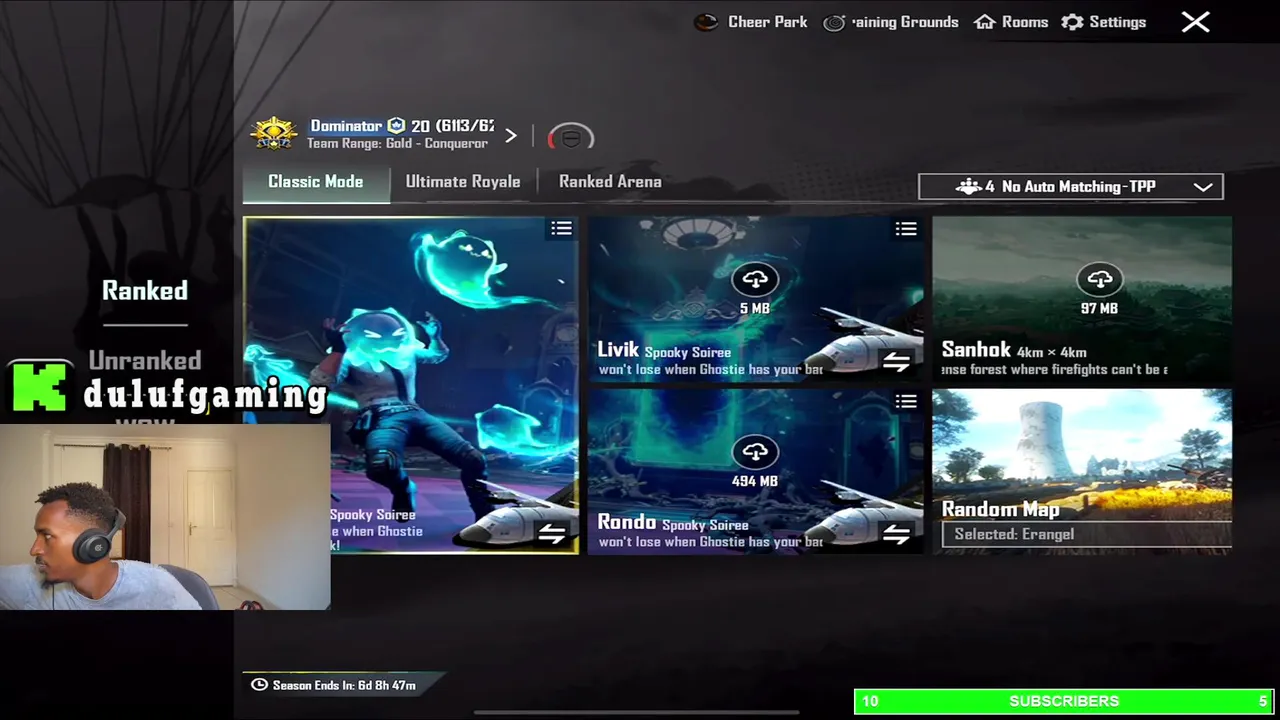
Task: Click Selected: Erangel field
Action: pos(1086,534)
